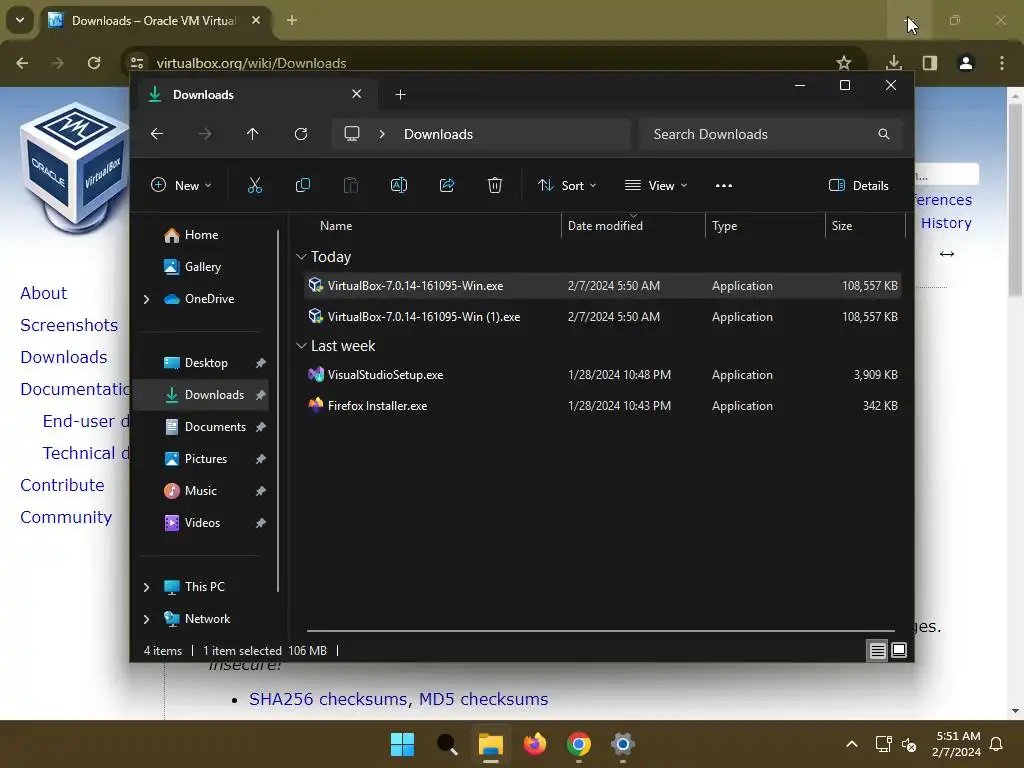
Task: Open the Chrome profile avatar
Action: (x=966, y=63)
